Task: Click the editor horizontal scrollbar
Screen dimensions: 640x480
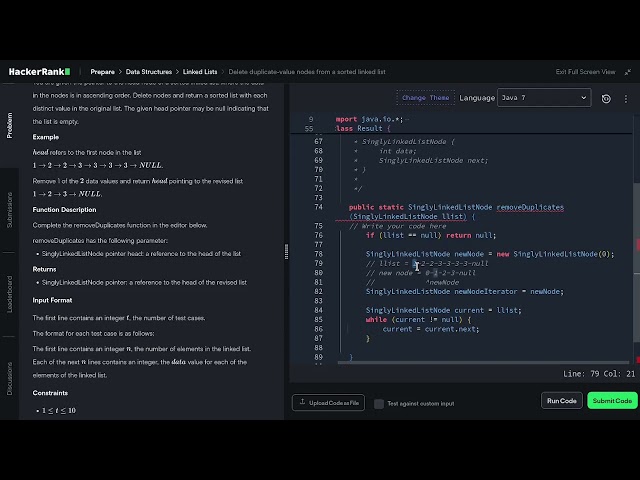Action: pyautogui.click(x=483, y=362)
